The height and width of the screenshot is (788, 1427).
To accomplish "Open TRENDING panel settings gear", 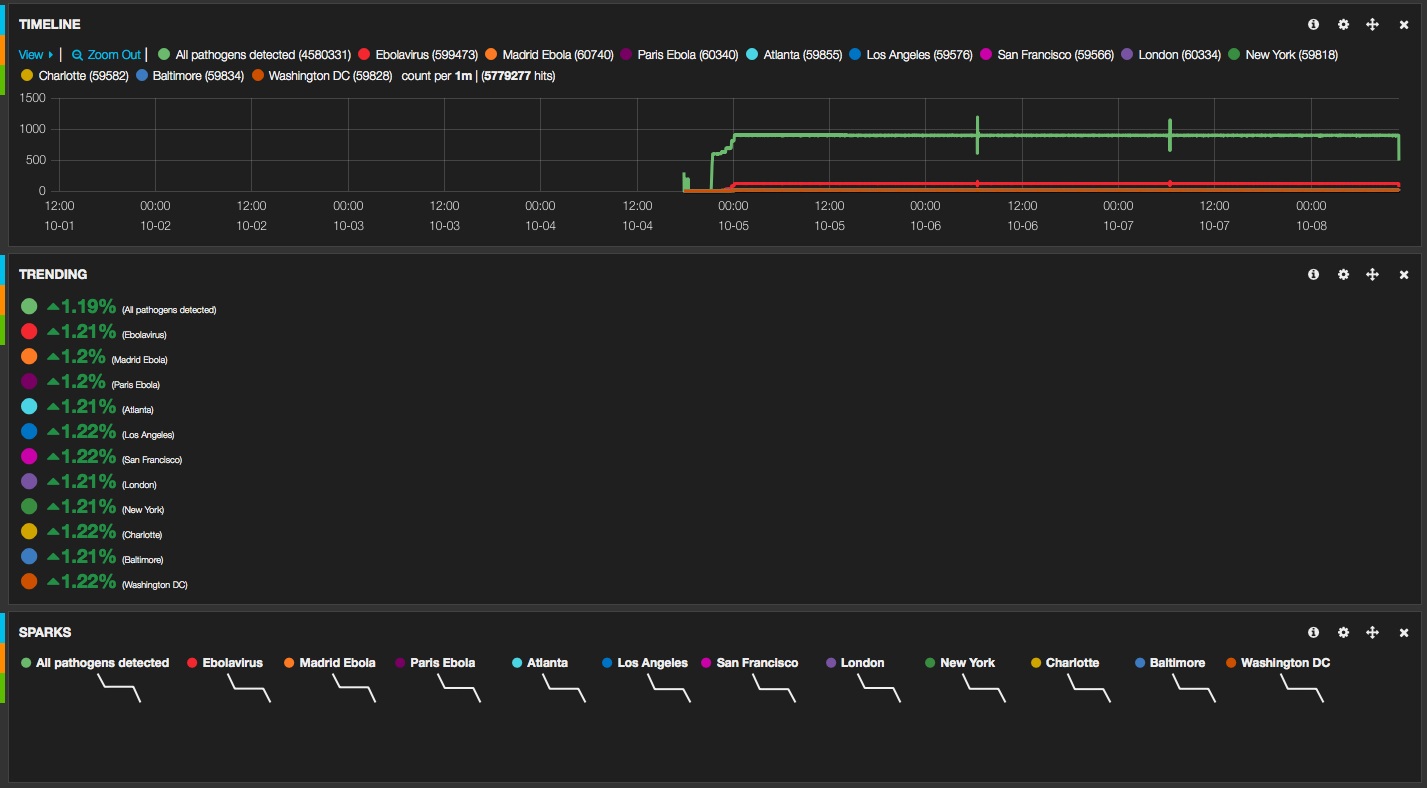I will pyautogui.click(x=1343, y=274).
